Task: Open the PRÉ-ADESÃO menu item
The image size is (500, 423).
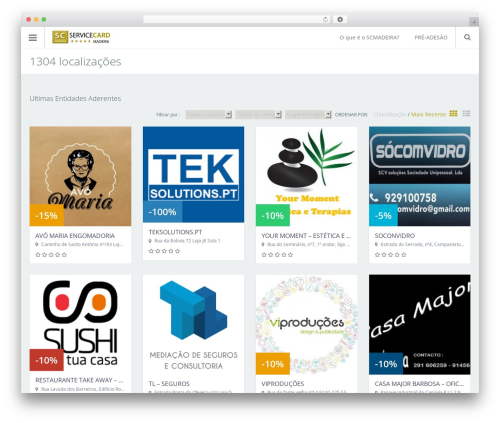Action: click(x=431, y=38)
